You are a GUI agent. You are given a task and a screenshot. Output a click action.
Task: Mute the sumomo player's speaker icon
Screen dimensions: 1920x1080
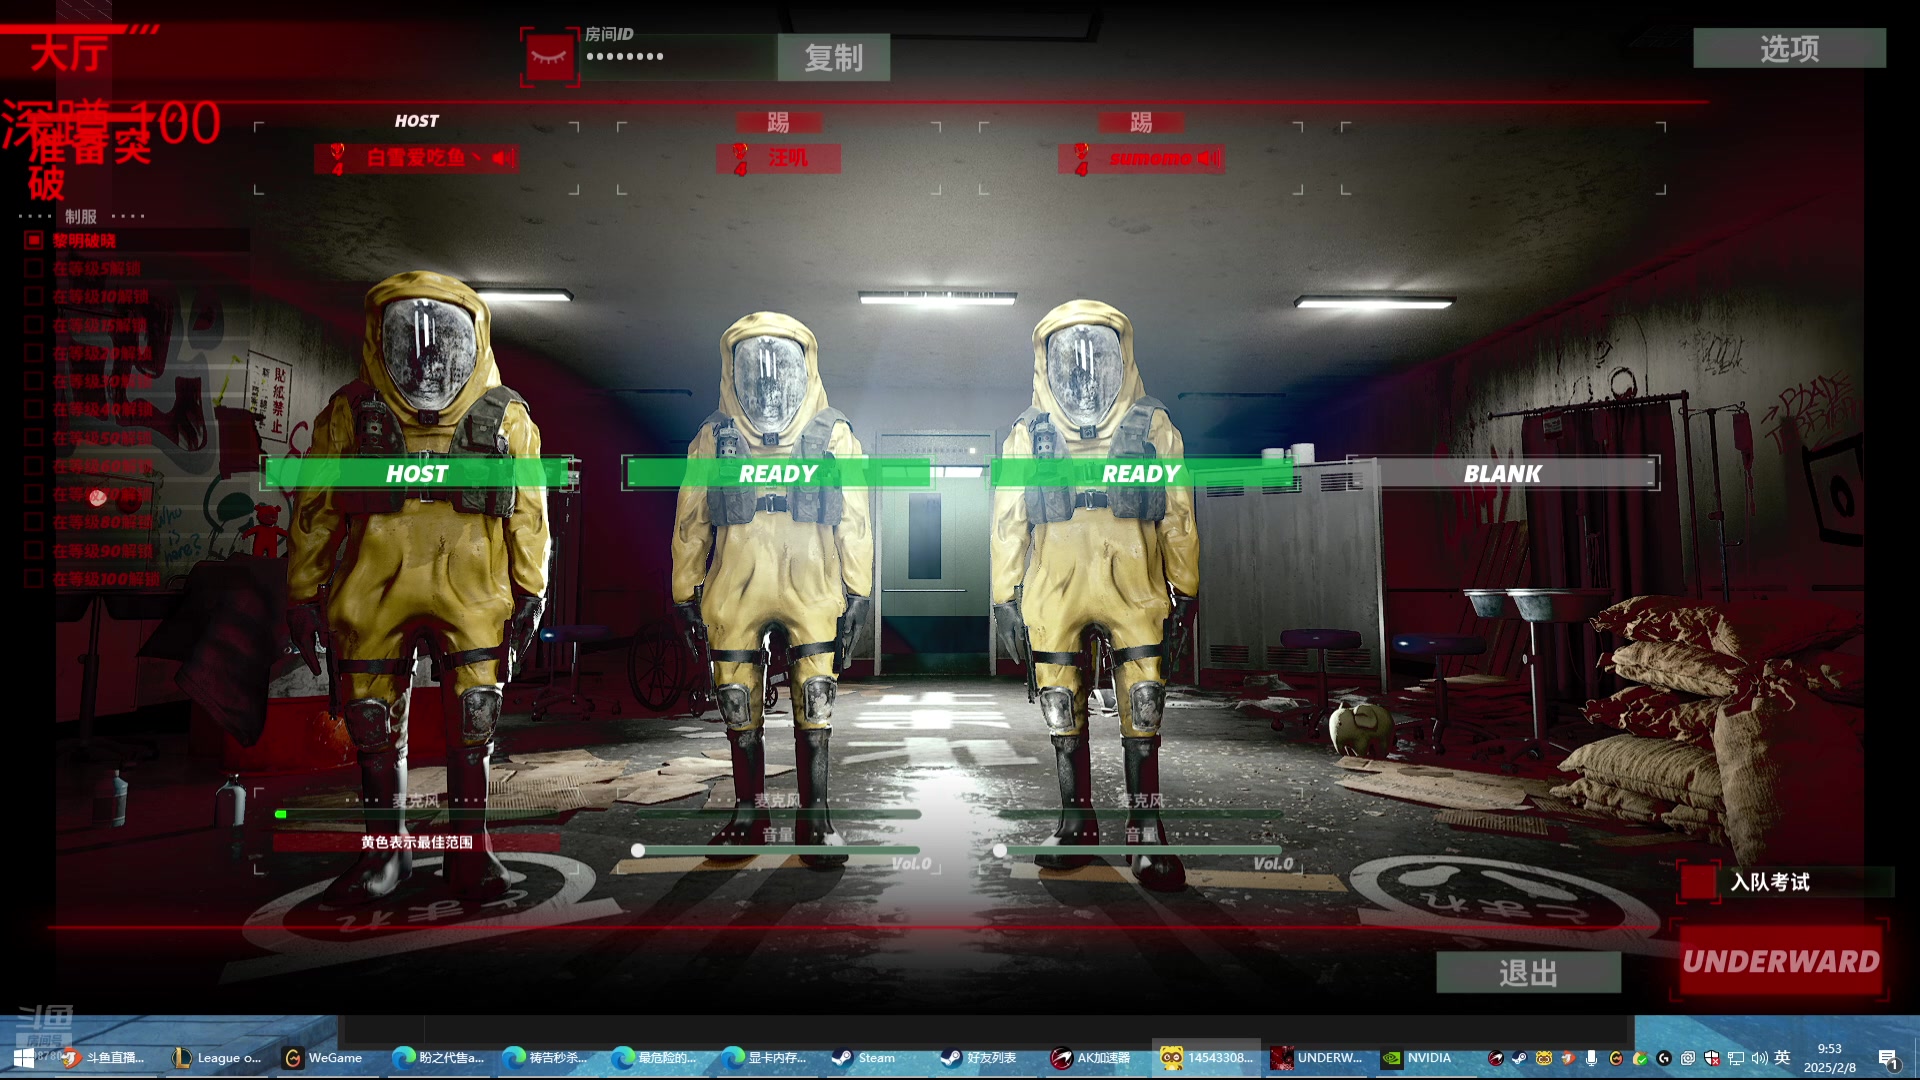pyautogui.click(x=1210, y=158)
